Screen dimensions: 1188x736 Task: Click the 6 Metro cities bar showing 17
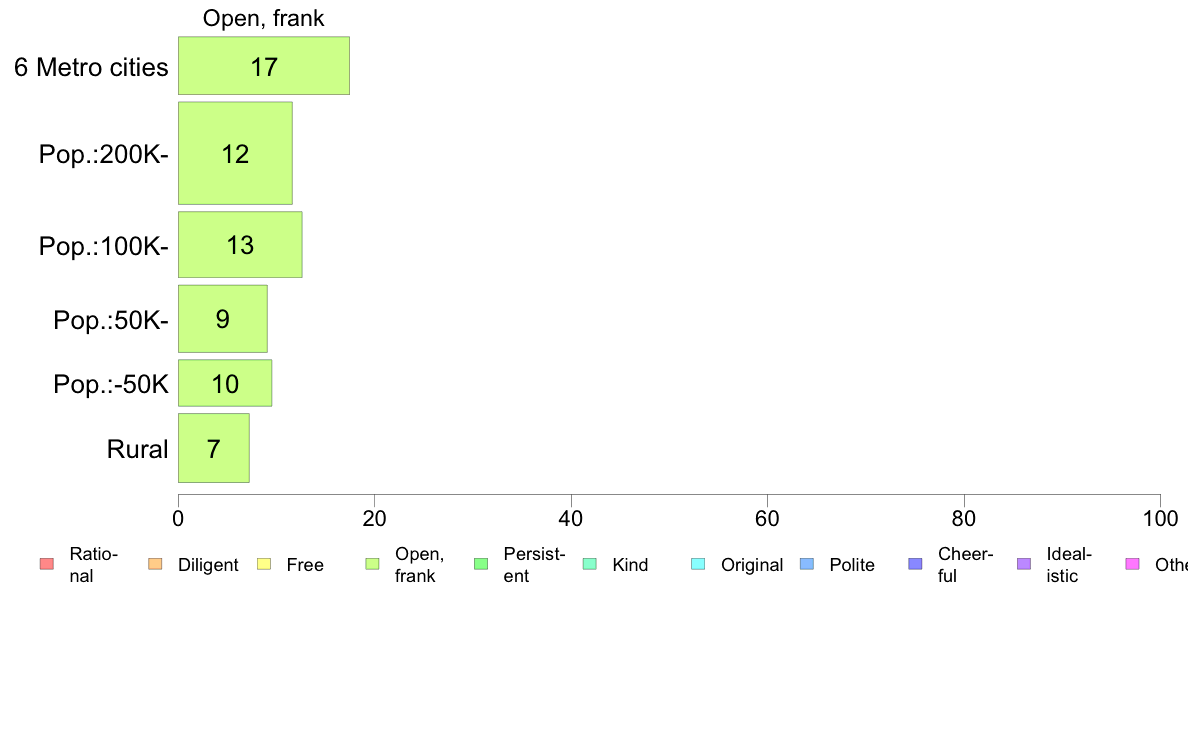(x=264, y=66)
